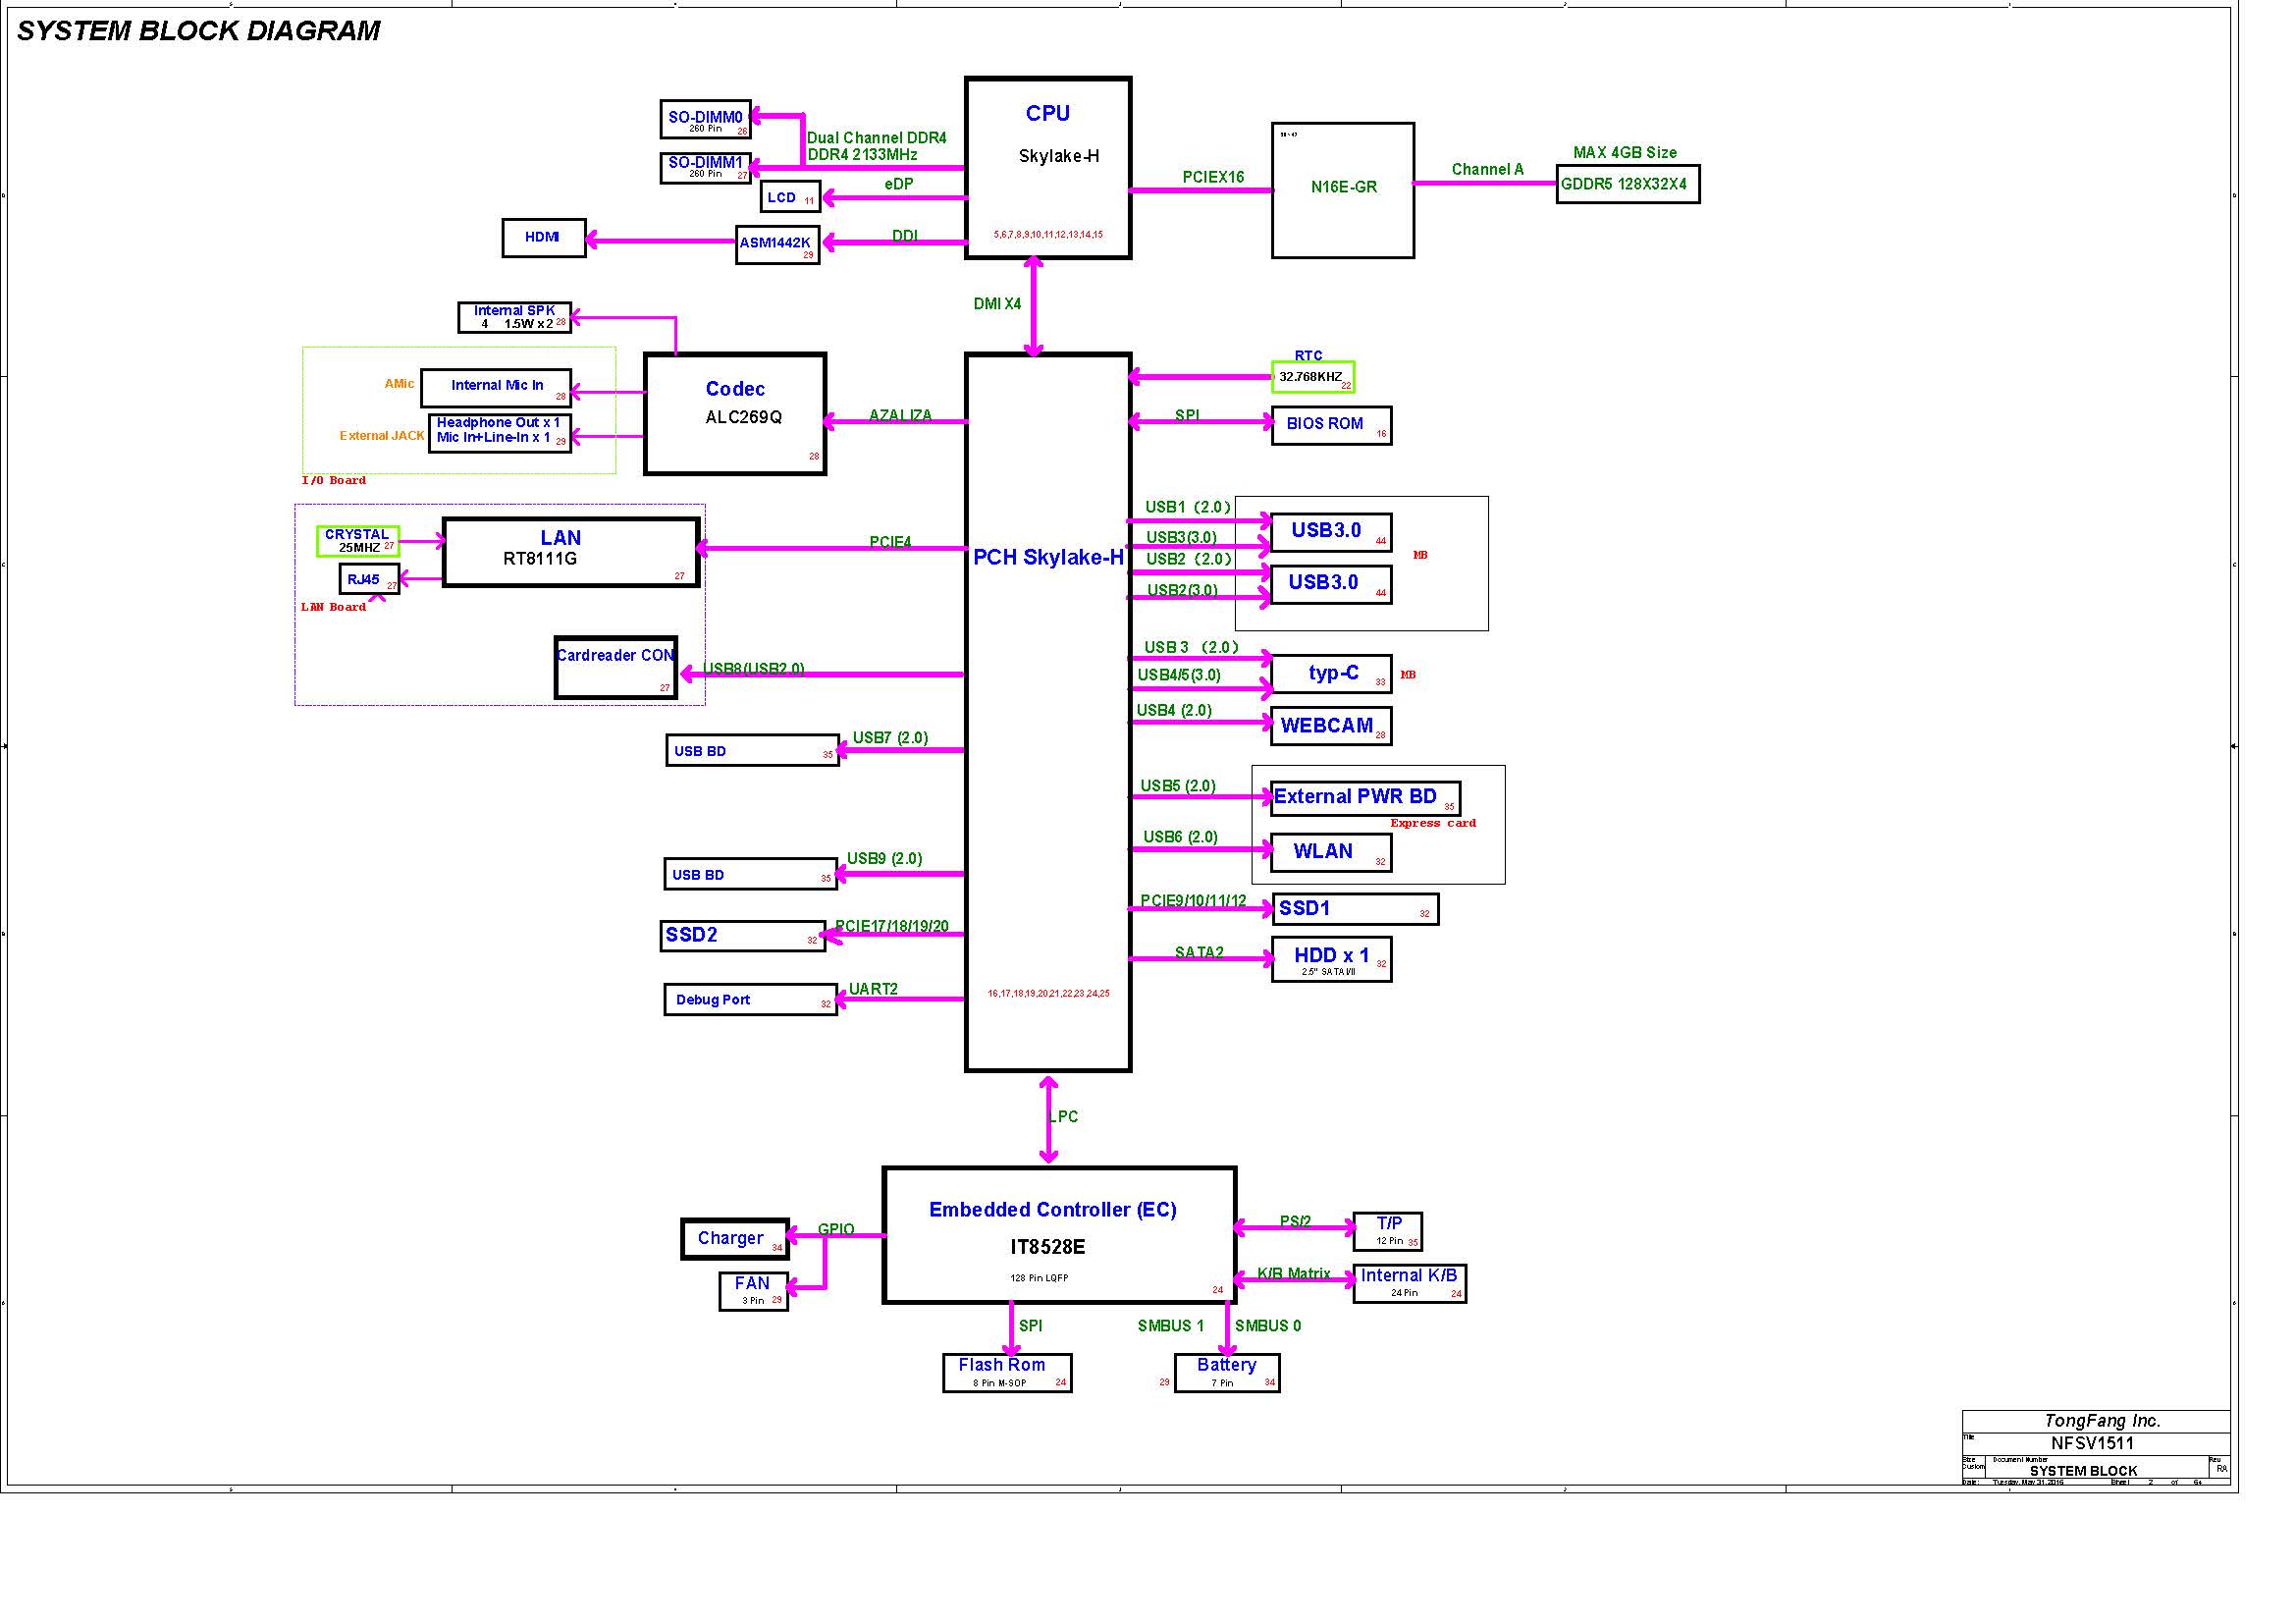Viewport: 2296px width, 1623px height.
Task: Click the Cardreader CON box
Action: [616, 667]
